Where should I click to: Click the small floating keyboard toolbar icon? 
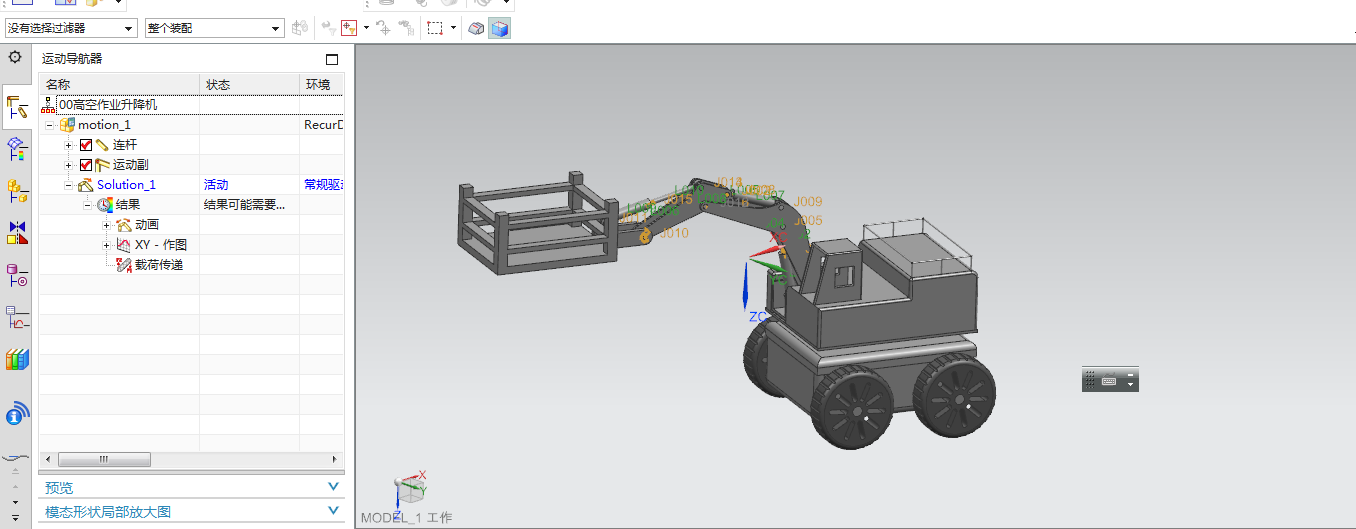point(1108,380)
